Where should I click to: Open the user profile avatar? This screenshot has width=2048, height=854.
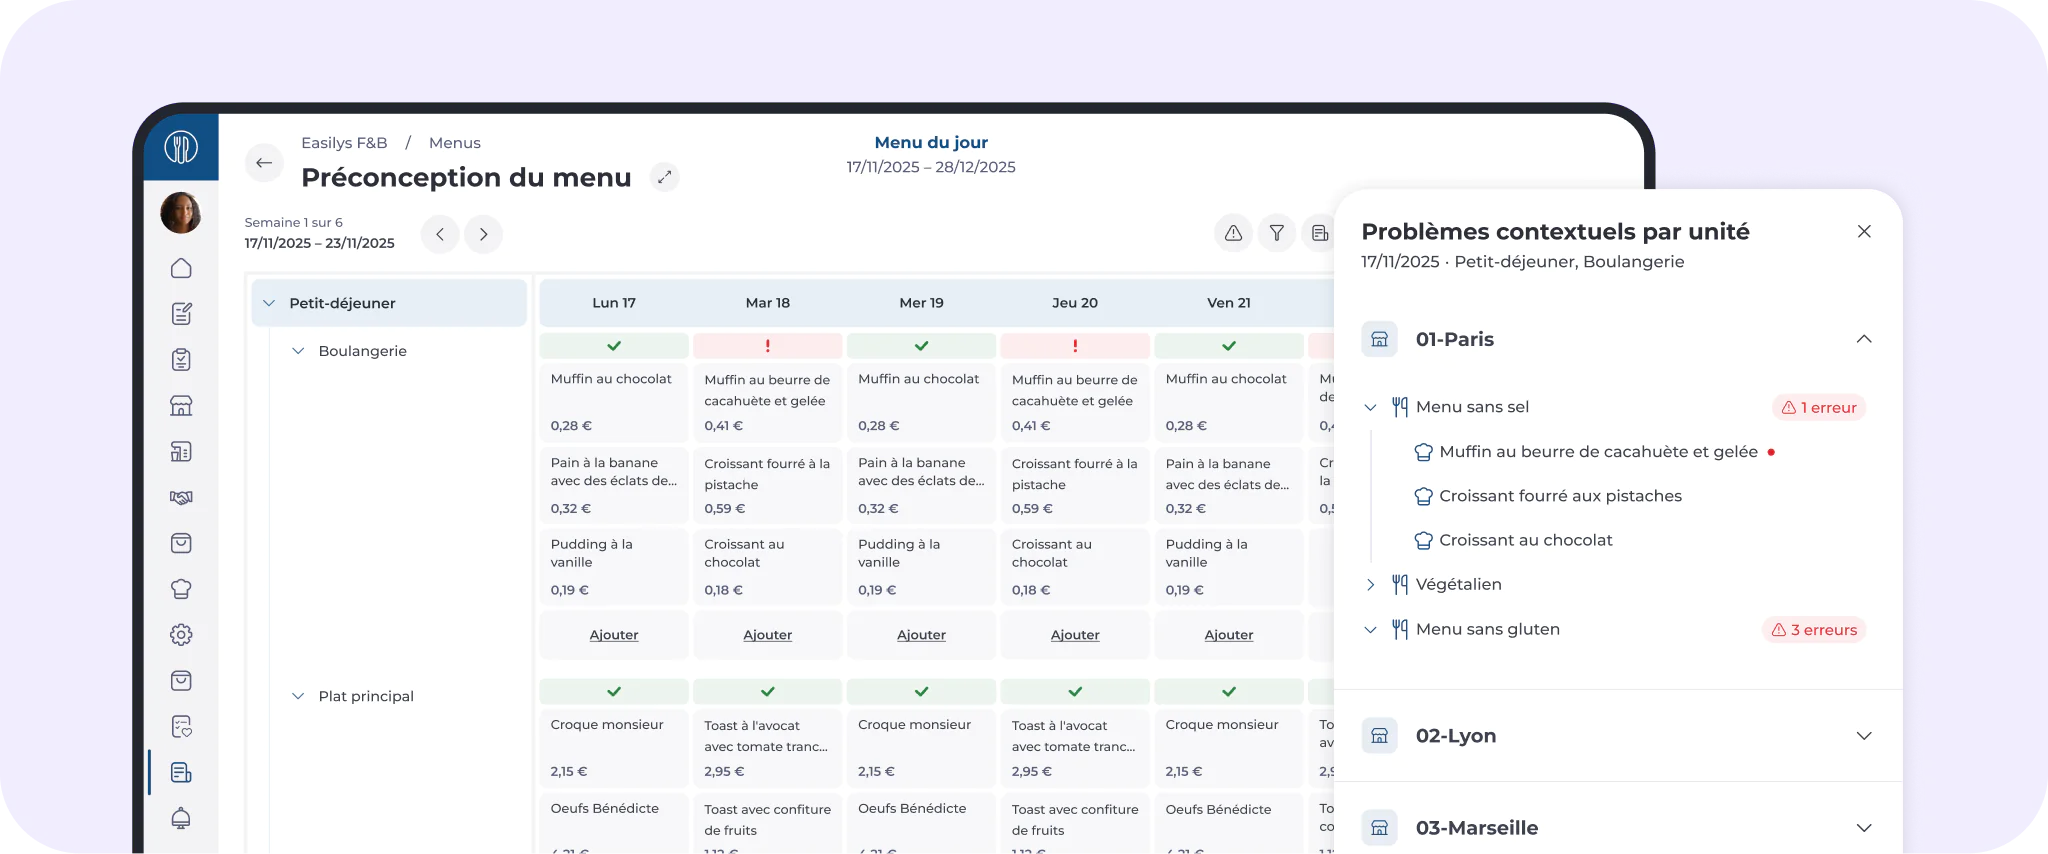click(181, 213)
